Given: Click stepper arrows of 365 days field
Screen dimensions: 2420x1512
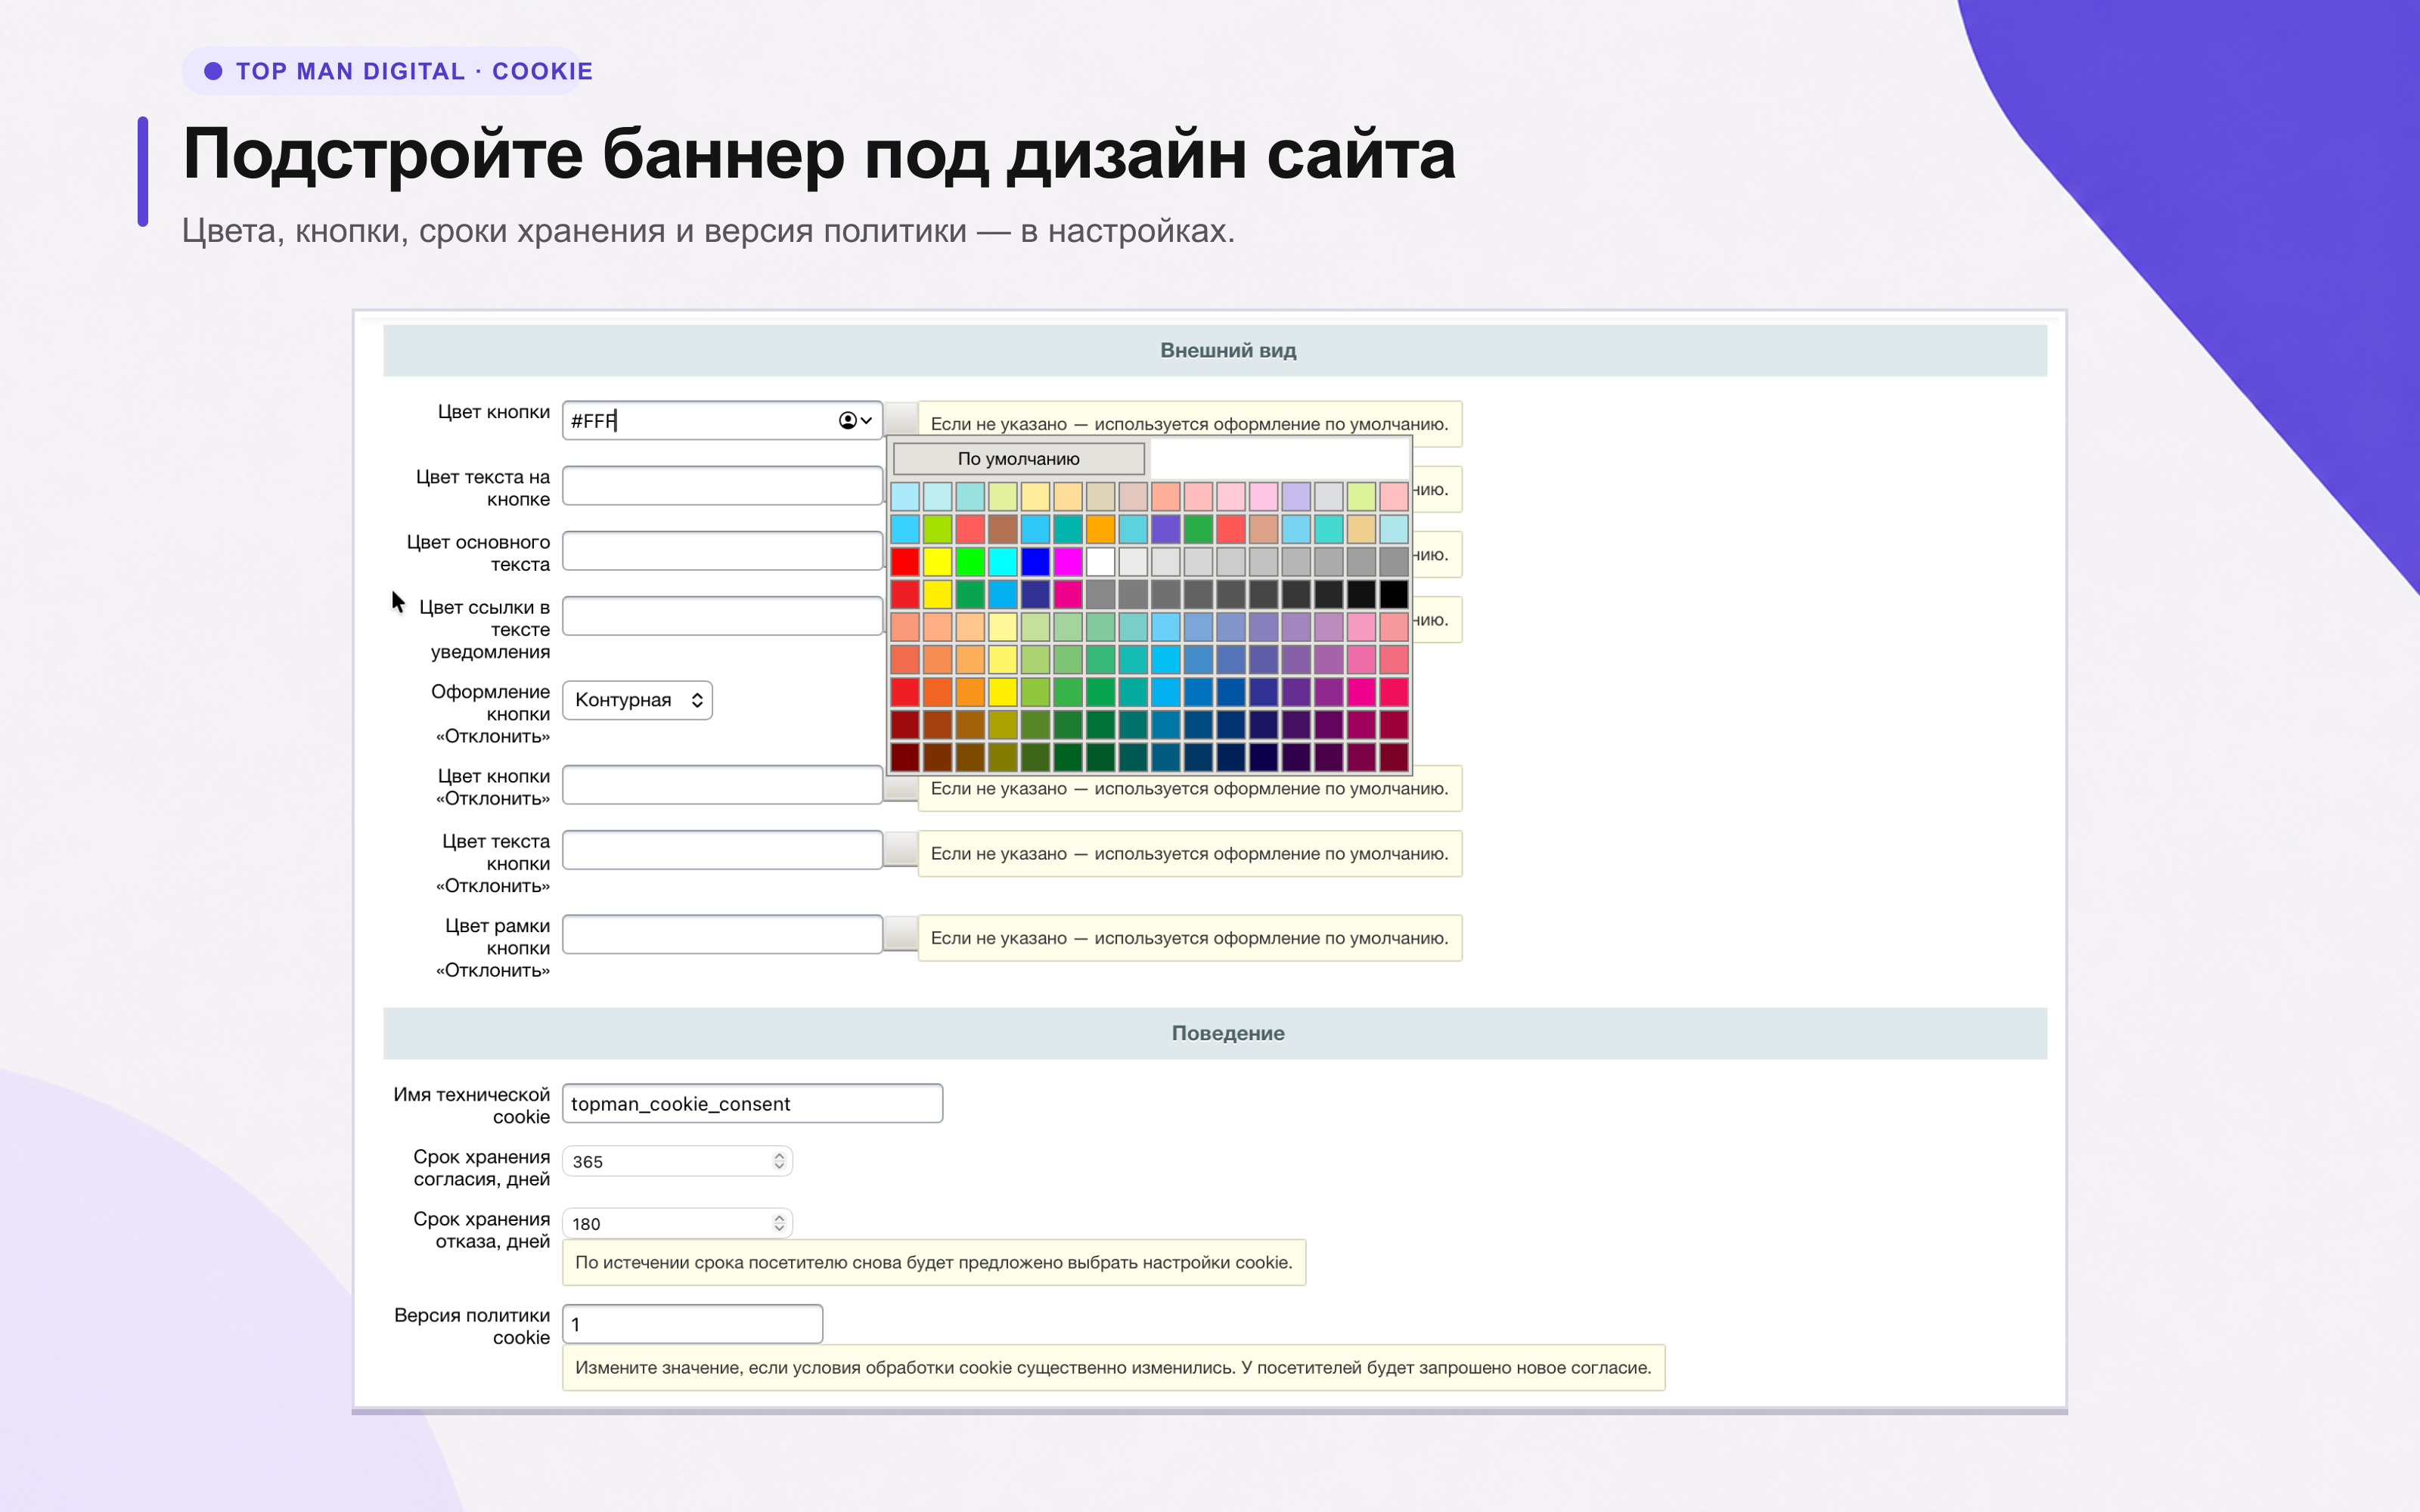Looking at the screenshot, I should [779, 1161].
